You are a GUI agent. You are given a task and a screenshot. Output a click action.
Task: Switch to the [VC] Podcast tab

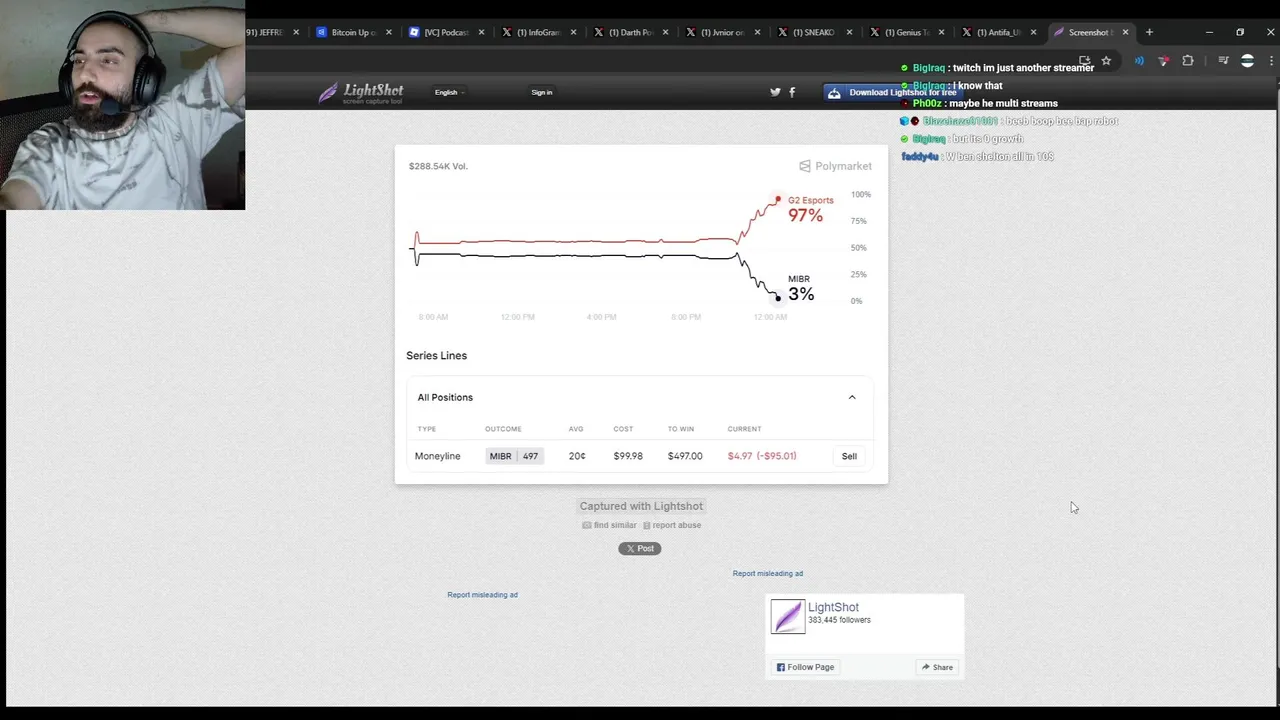(x=439, y=32)
